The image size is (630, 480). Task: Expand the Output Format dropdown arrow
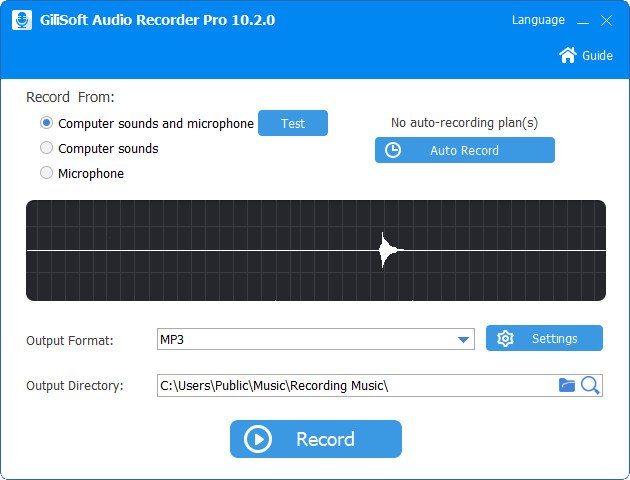(464, 340)
